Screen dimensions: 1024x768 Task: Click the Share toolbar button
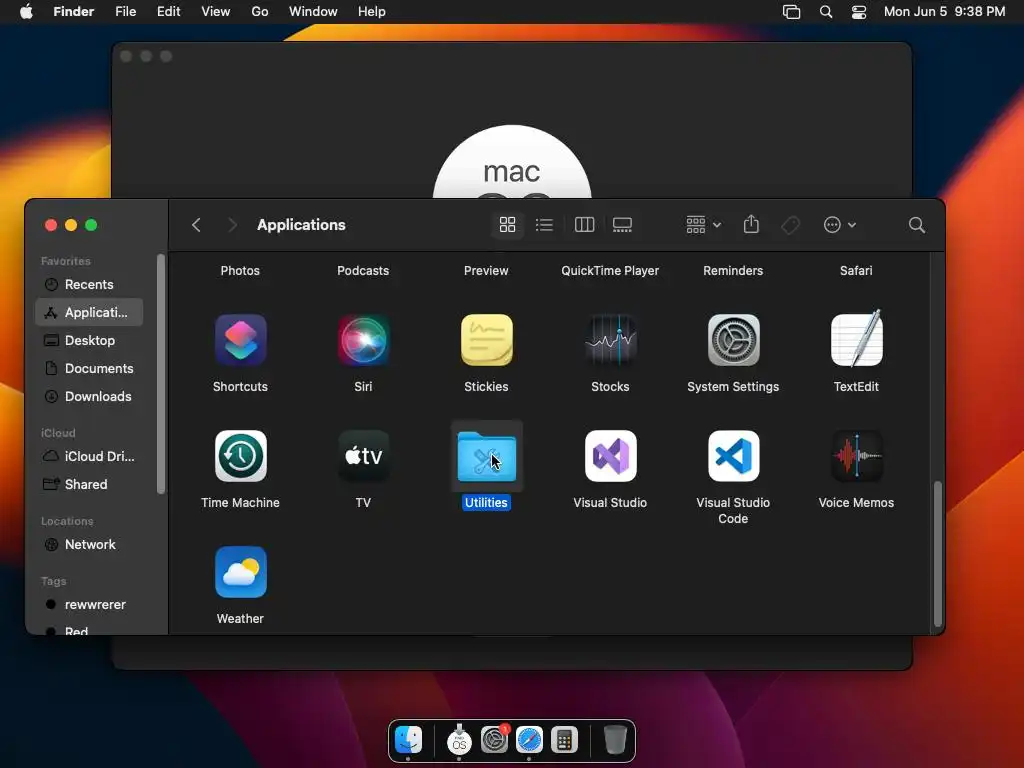point(751,225)
